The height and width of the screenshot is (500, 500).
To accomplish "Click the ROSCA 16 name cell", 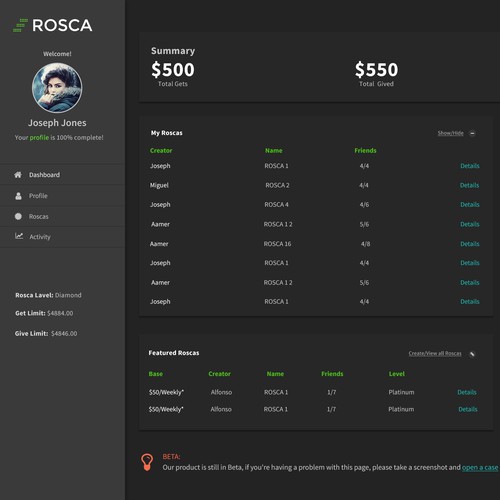I will (277, 244).
